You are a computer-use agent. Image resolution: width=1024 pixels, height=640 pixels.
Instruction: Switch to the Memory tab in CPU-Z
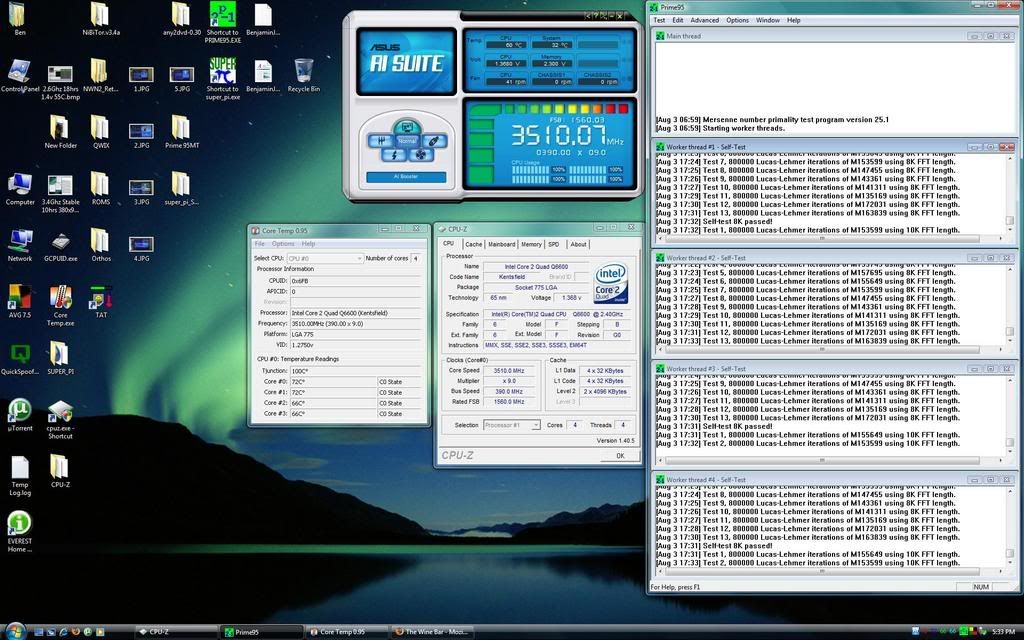coord(531,244)
